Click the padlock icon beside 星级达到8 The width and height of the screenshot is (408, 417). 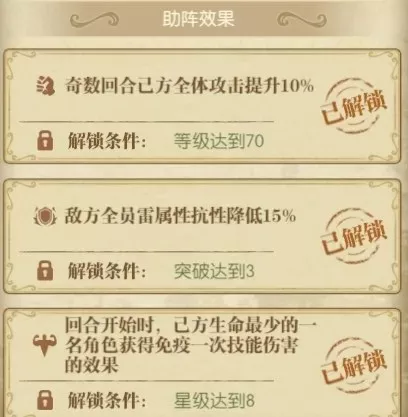45,400
